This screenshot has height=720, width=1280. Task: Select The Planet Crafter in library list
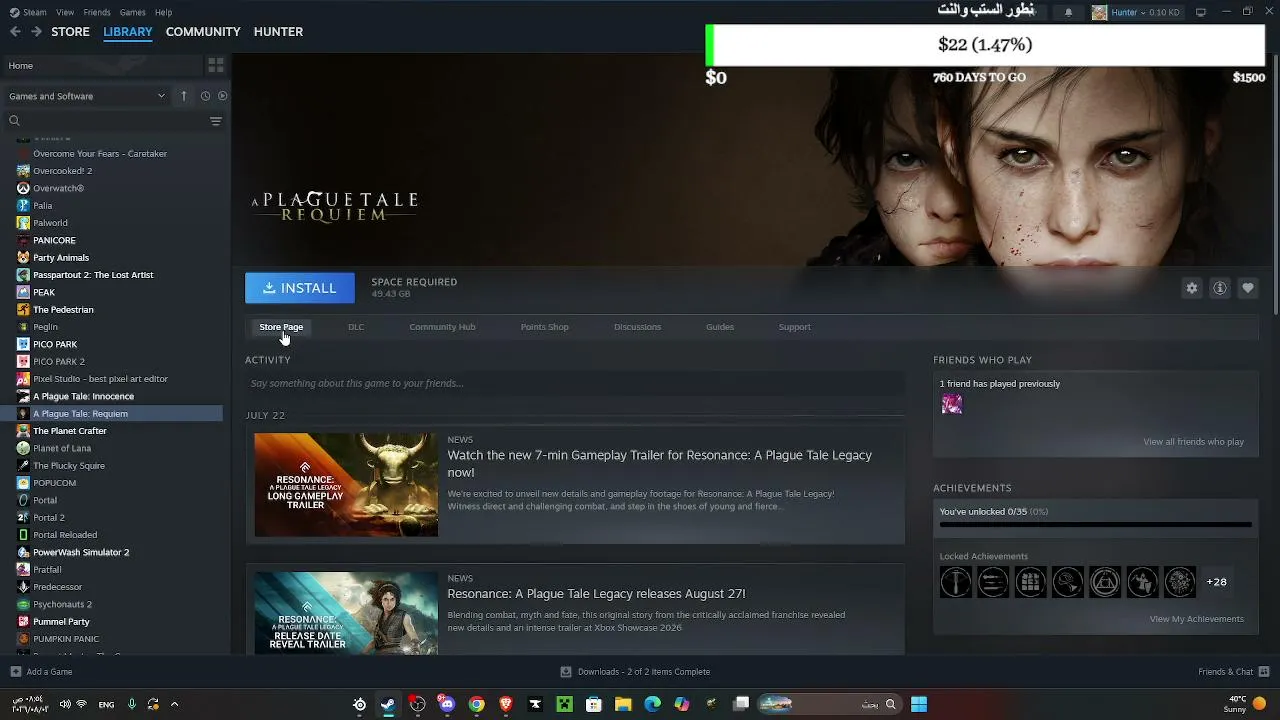(70, 431)
